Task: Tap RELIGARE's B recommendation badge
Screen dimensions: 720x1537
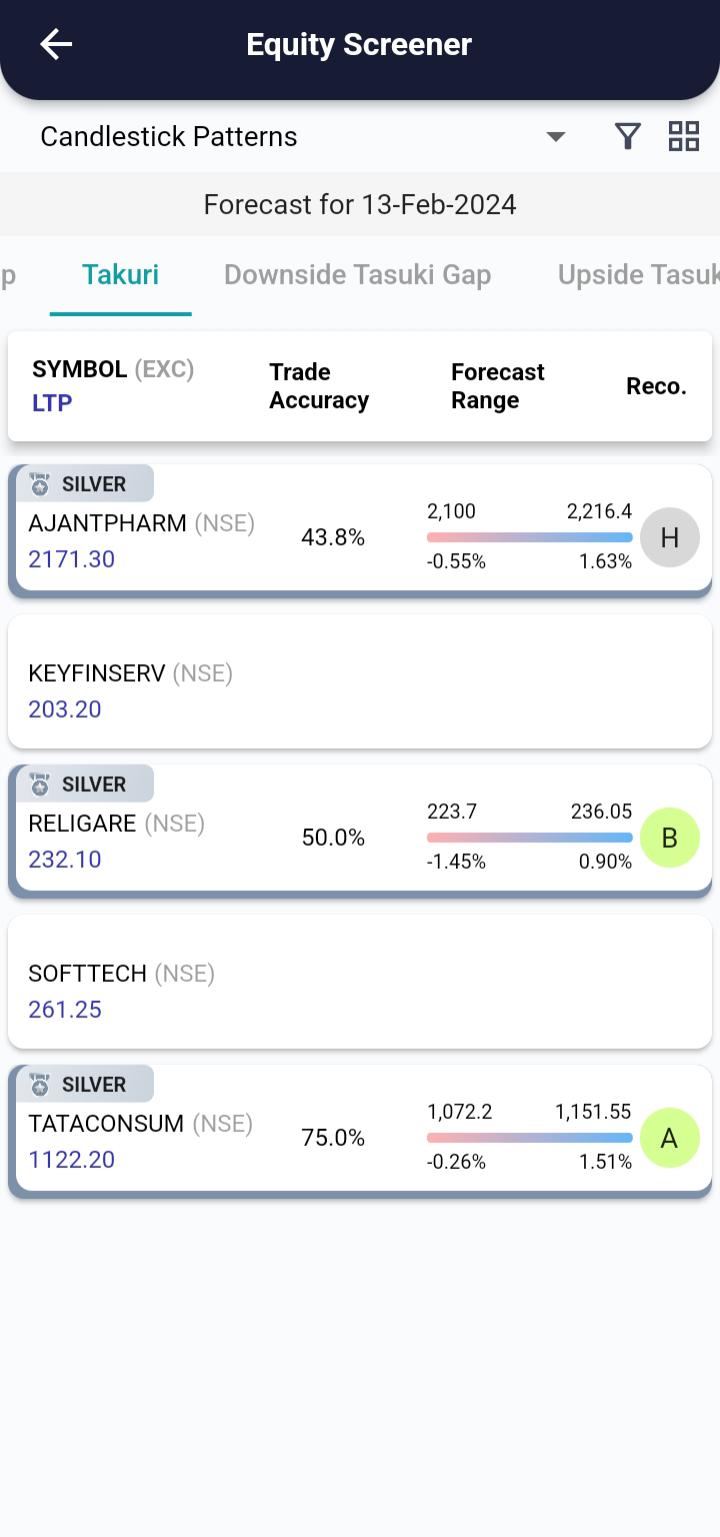Action: click(x=669, y=838)
